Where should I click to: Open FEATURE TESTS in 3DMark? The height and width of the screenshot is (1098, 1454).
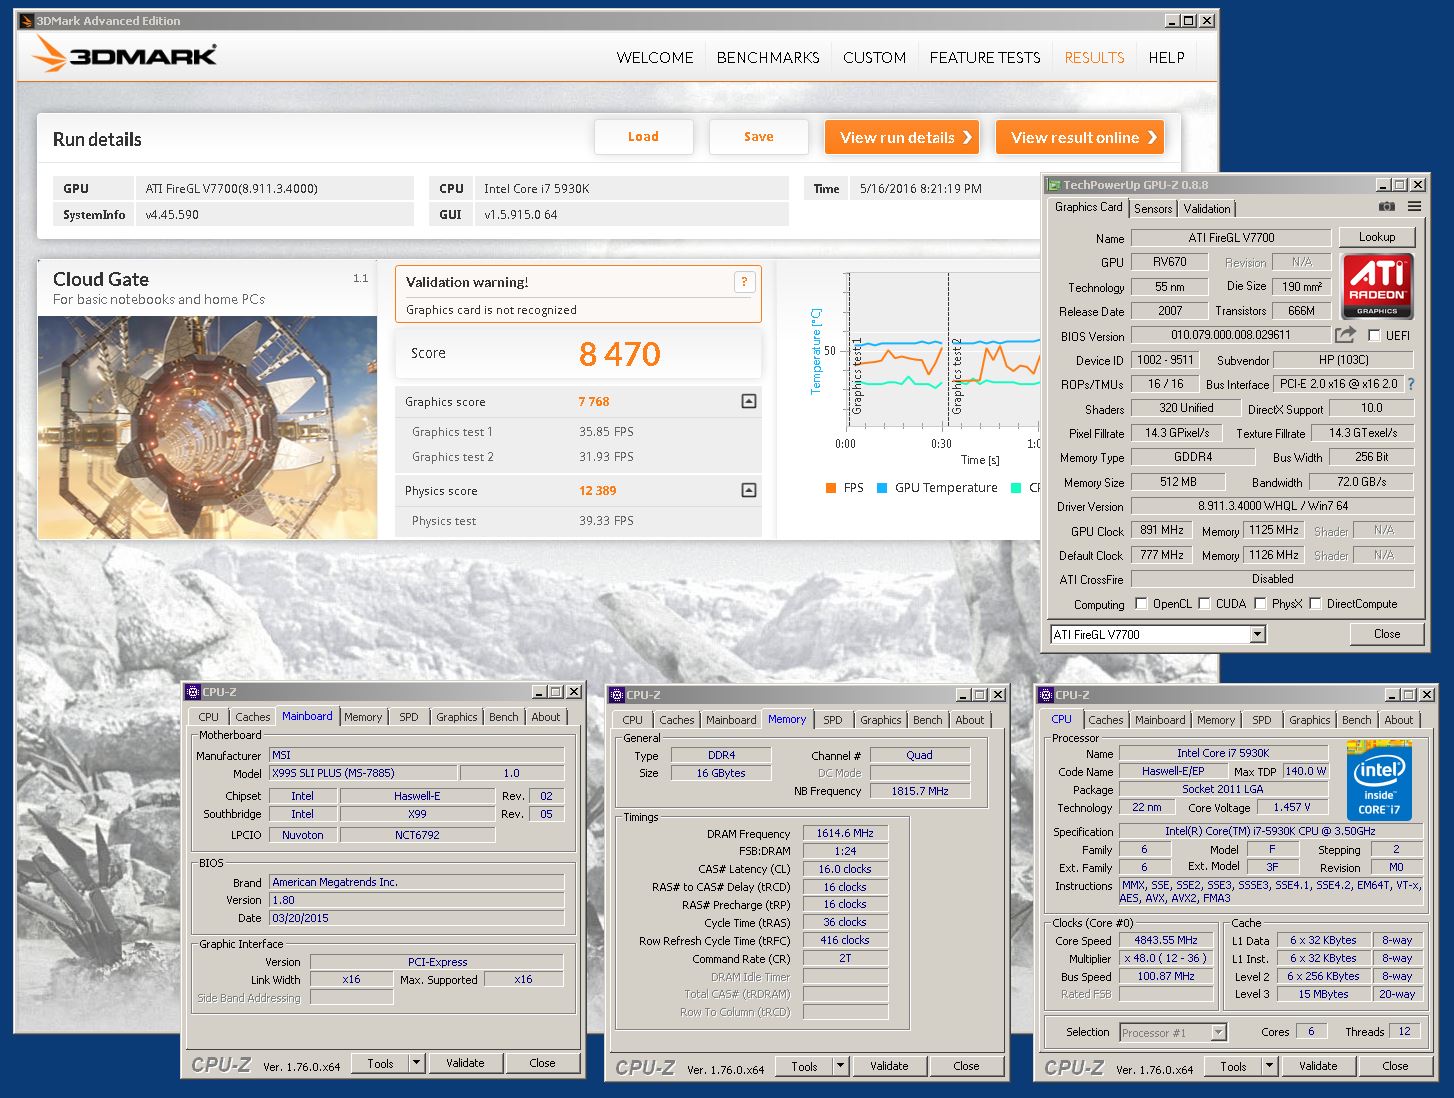point(985,58)
